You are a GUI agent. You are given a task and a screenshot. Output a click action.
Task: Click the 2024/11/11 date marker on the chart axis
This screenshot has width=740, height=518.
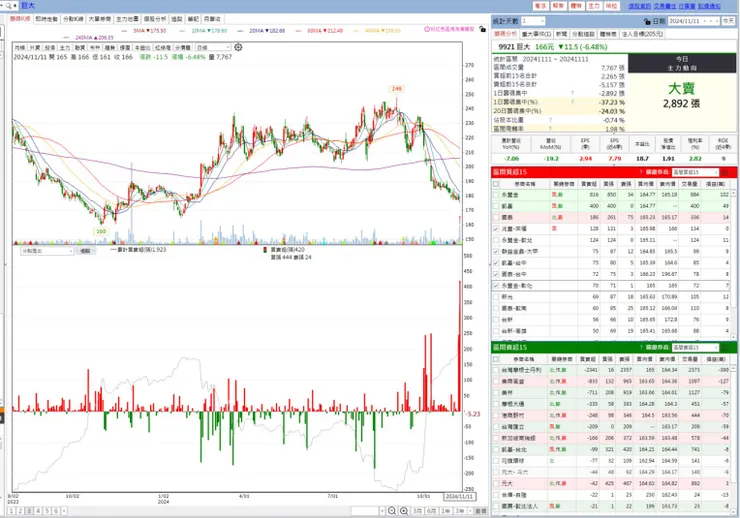[459, 496]
